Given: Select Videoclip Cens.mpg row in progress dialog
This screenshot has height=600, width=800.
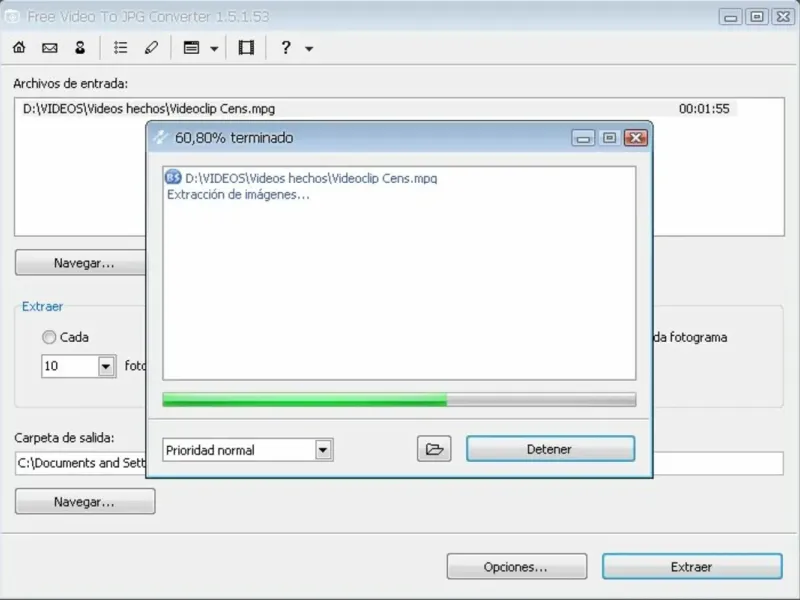Looking at the screenshot, I should 311,178.
